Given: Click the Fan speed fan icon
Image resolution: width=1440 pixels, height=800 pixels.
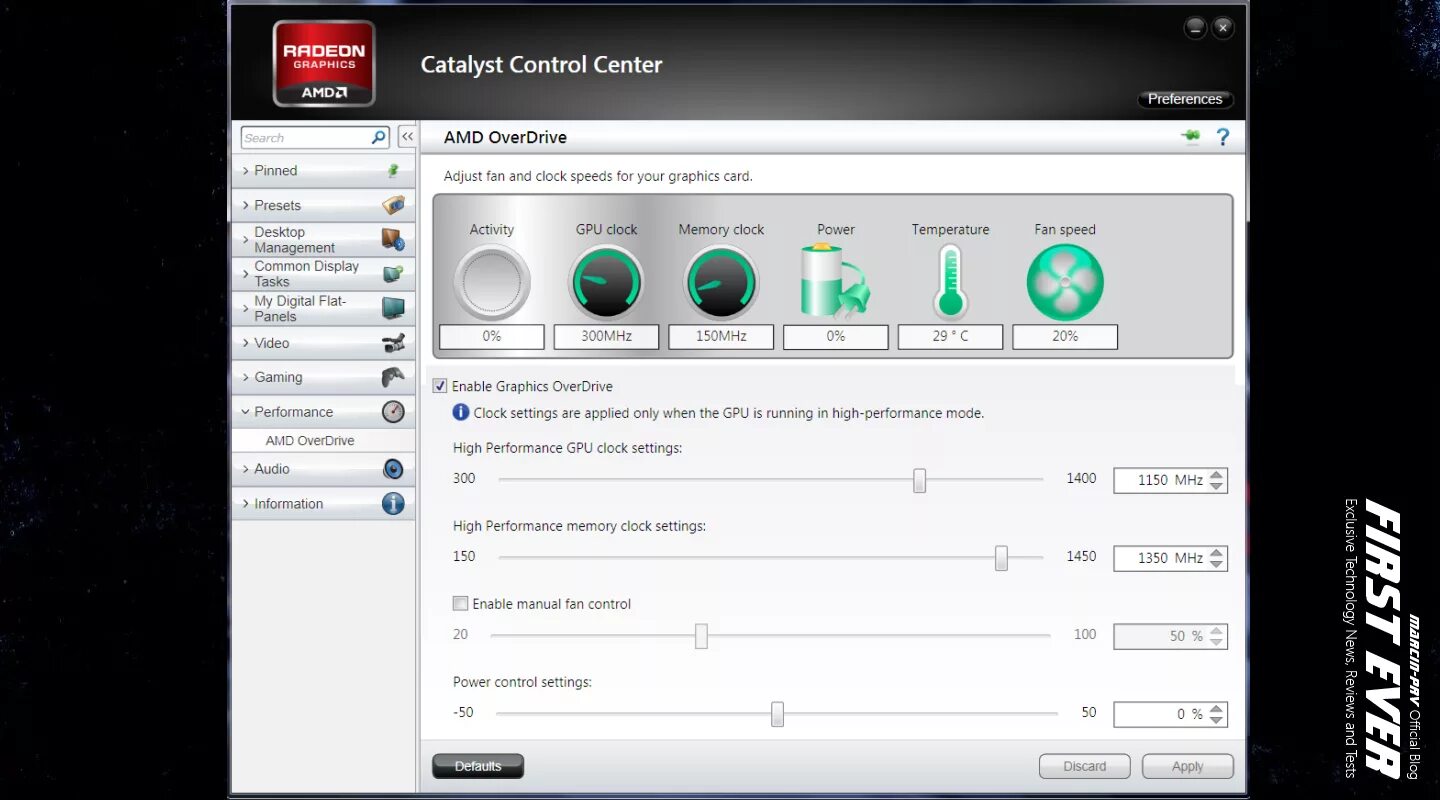Looking at the screenshot, I should point(1065,283).
